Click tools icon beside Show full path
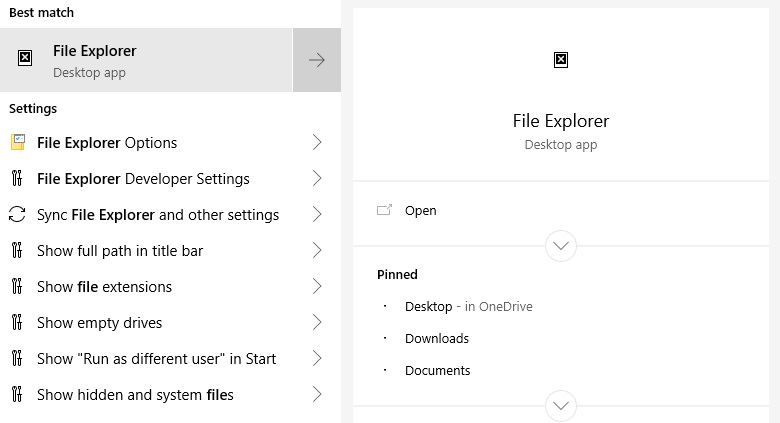 17,250
